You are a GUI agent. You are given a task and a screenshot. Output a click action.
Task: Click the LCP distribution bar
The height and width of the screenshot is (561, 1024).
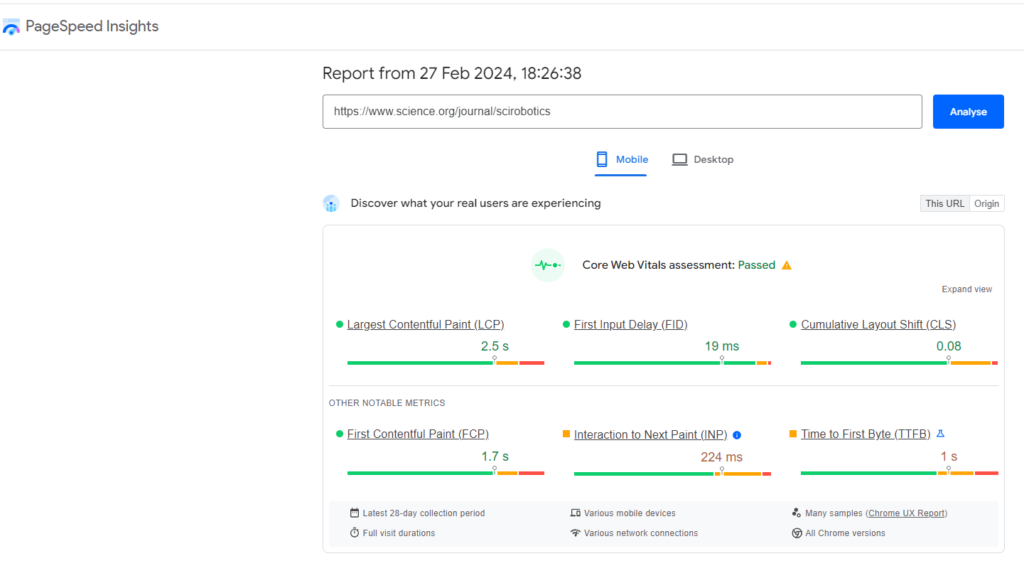[445, 362]
